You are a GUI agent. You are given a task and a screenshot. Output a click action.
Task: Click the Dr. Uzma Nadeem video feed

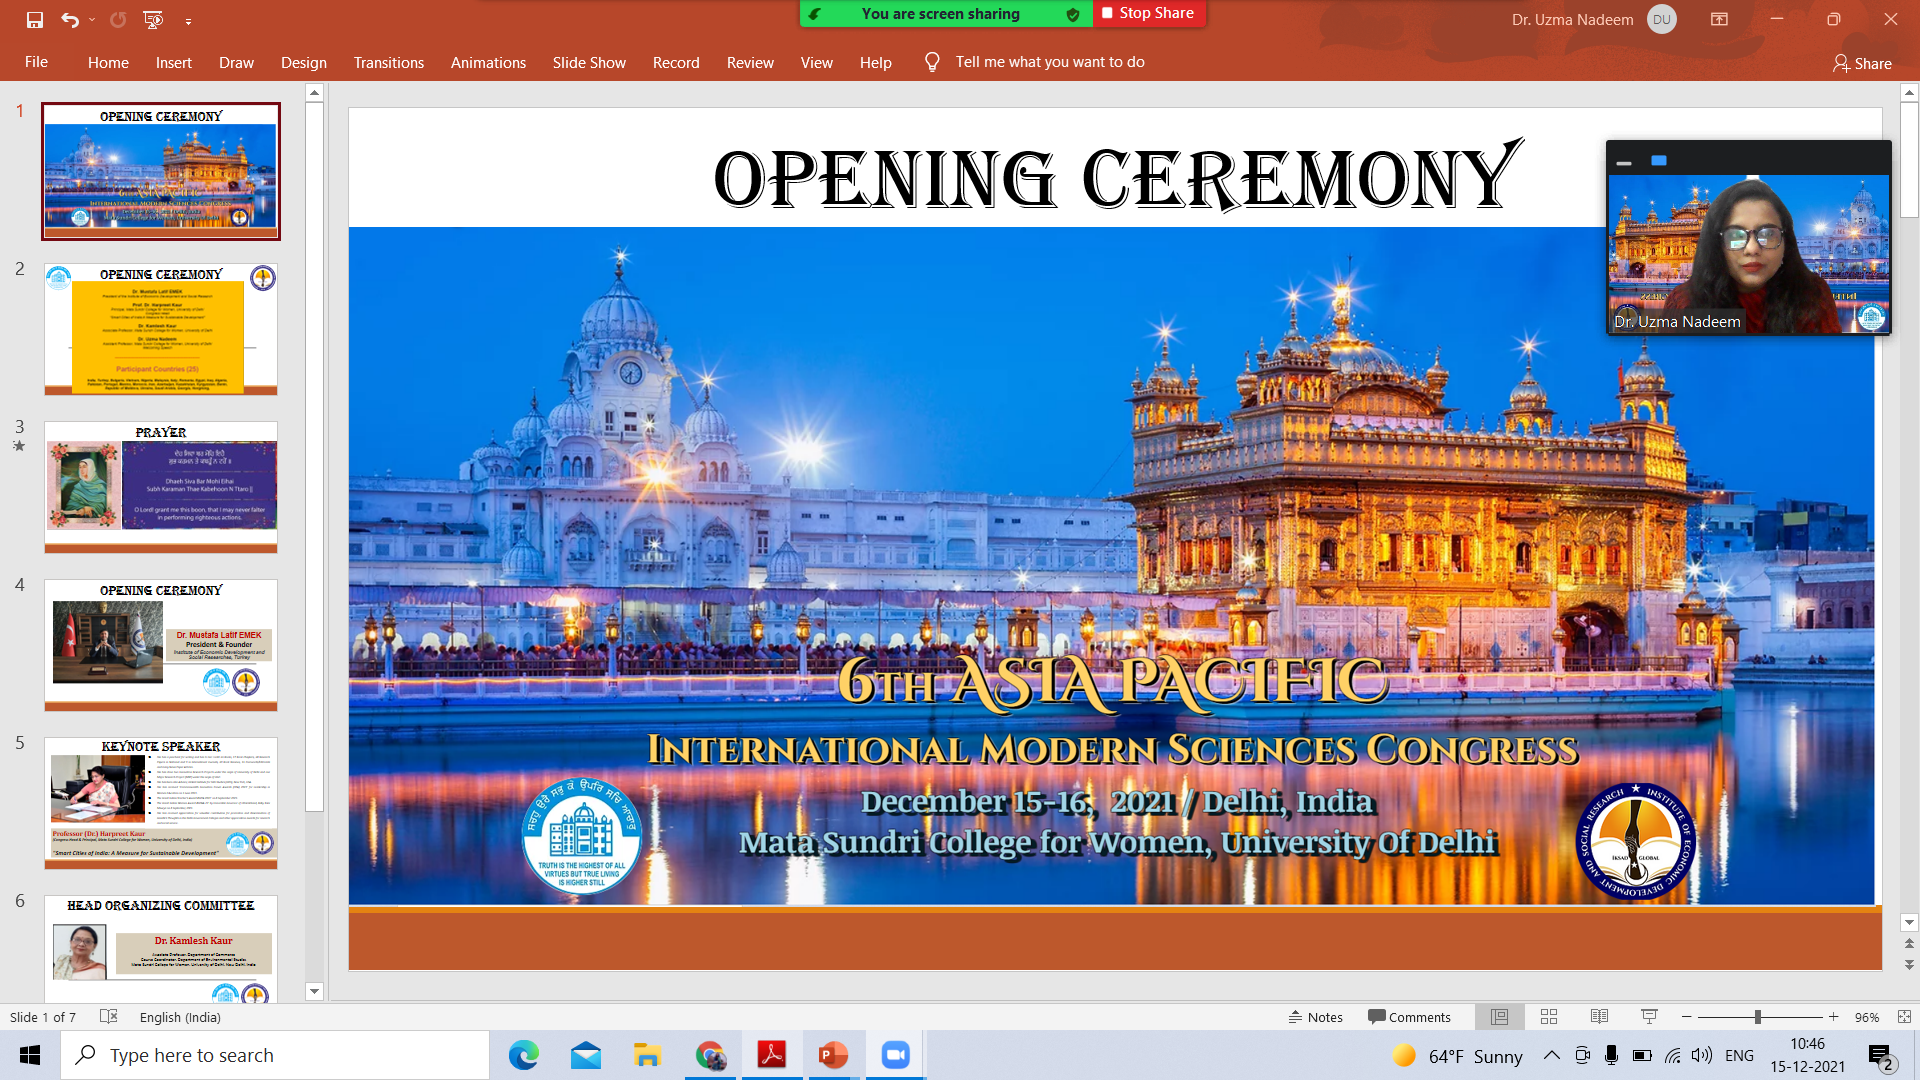click(1748, 254)
